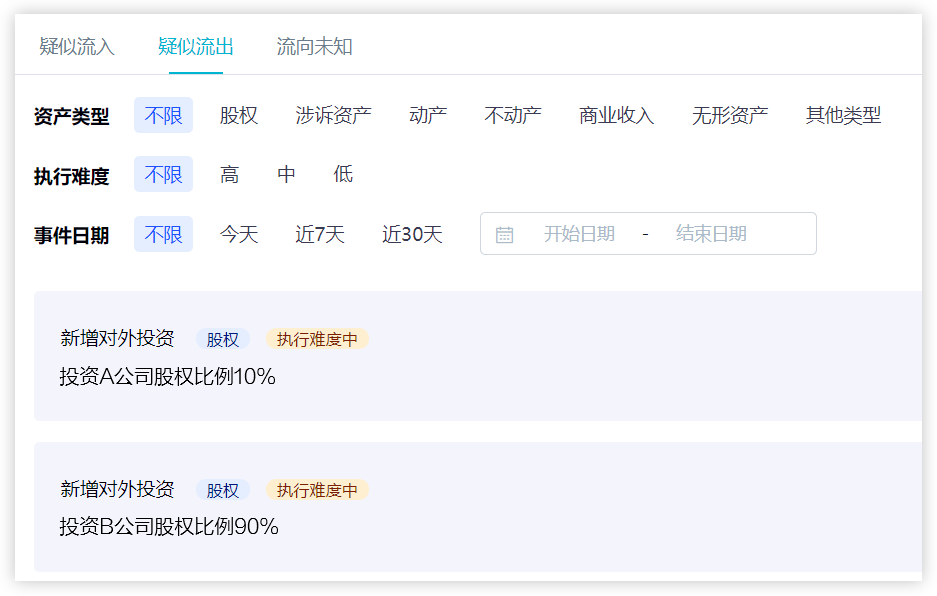
Task: Click 新增对外投资 title on the B公司 card
Action: click(x=117, y=489)
